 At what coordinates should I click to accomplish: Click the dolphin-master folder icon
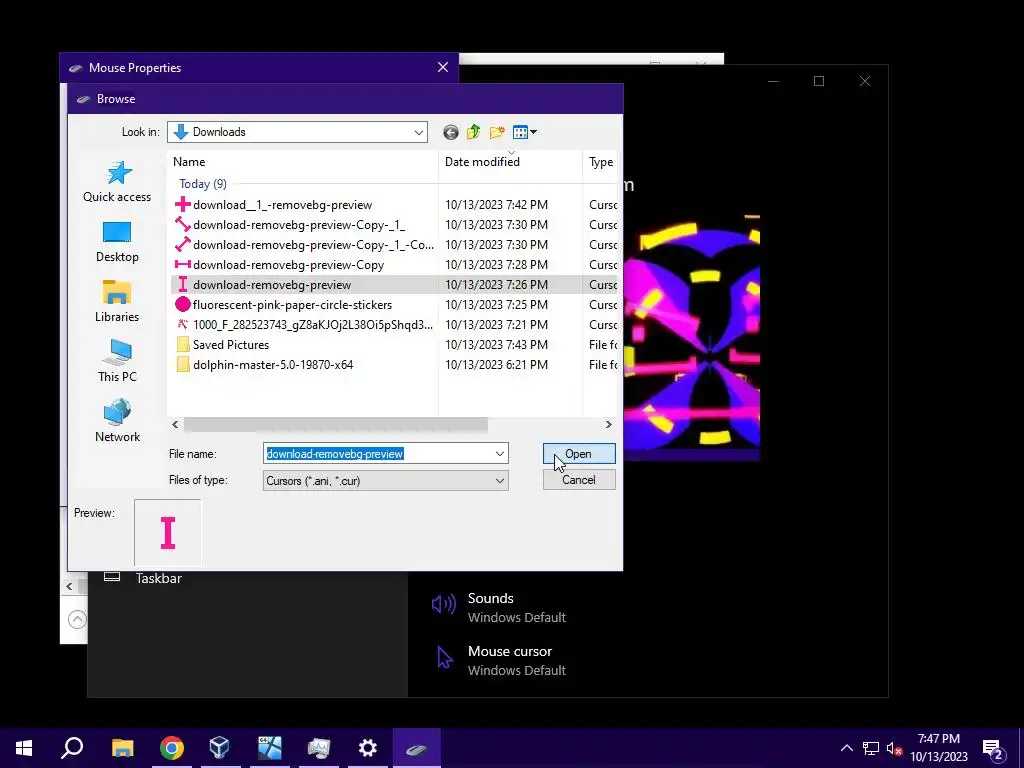coord(183,364)
